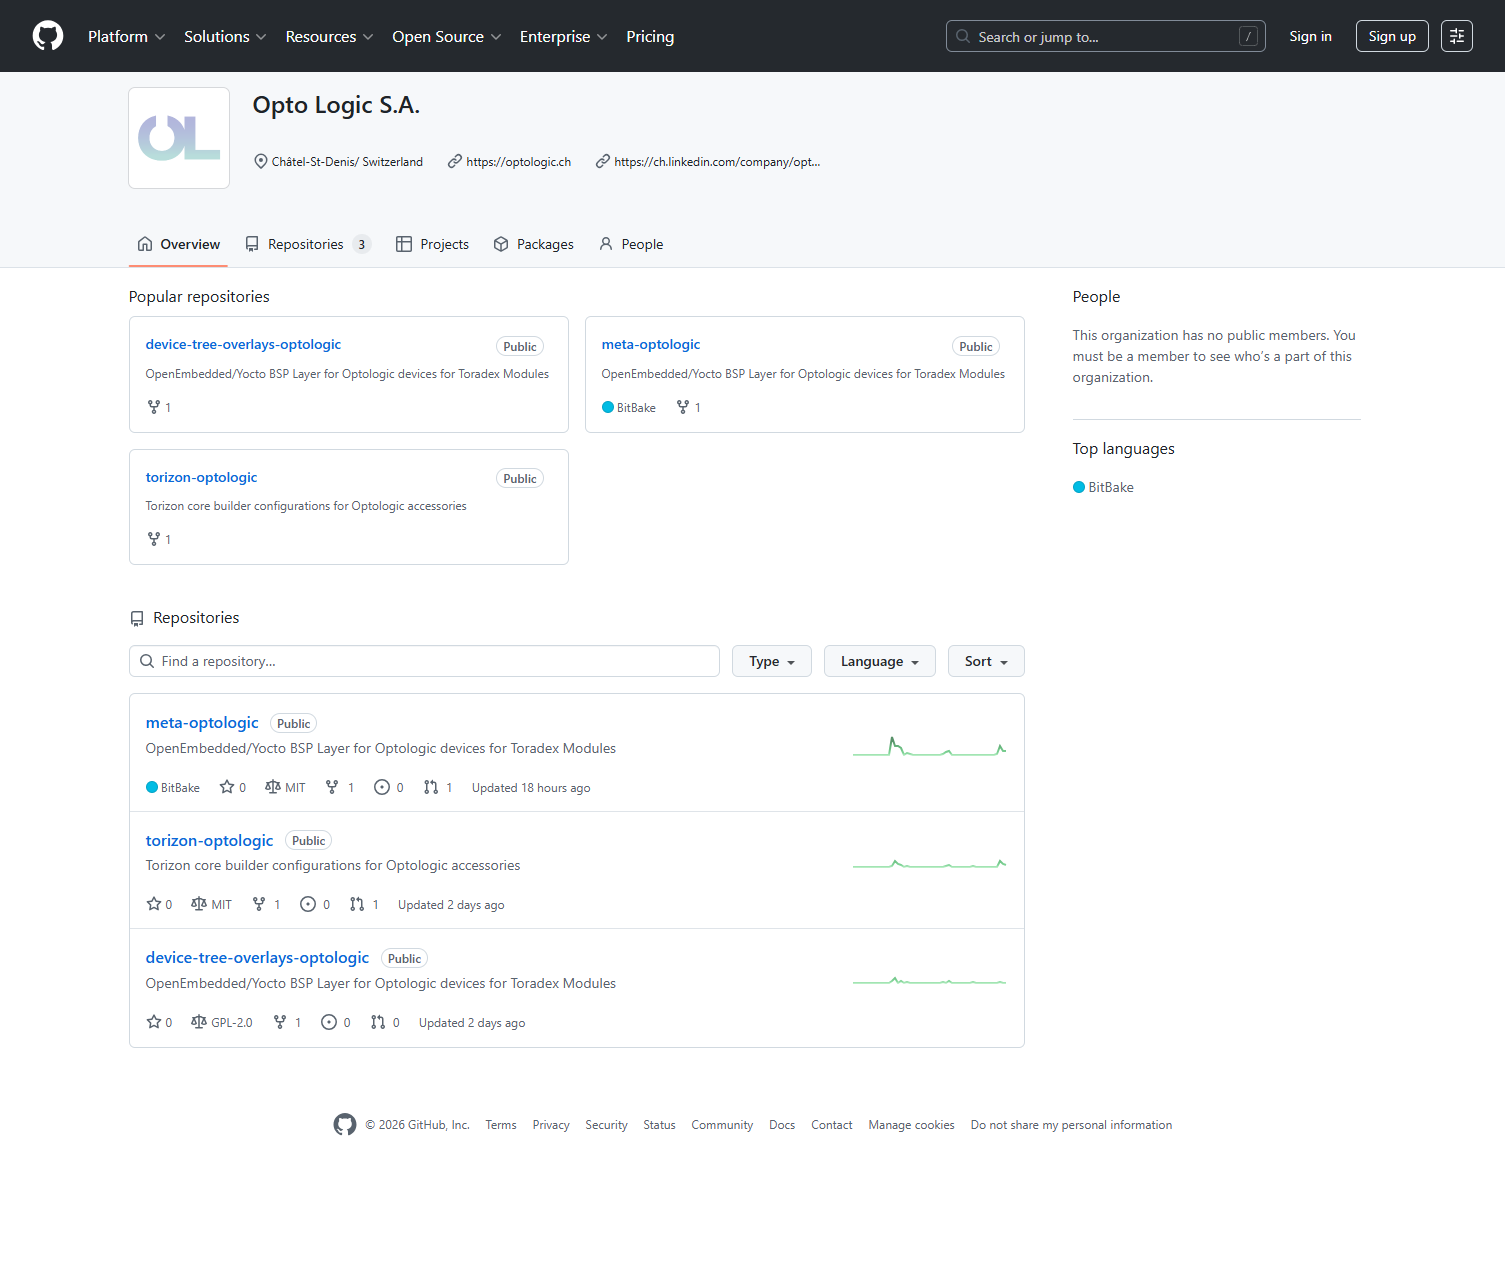
Task: Open pull requests icon in device-tree-overlays-optologic row
Action: pyautogui.click(x=378, y=1022)
